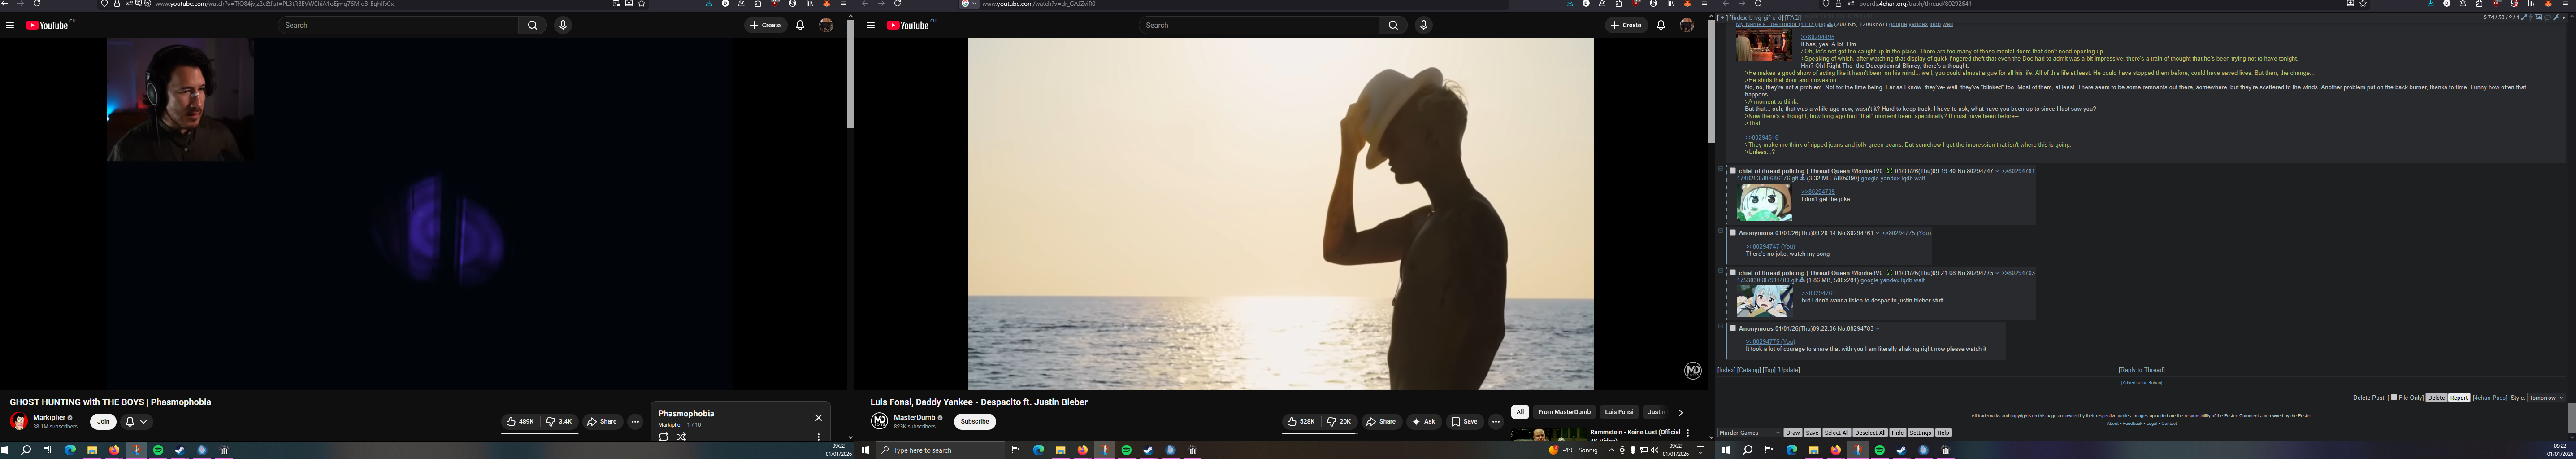Share the Despacito video

1382,422
